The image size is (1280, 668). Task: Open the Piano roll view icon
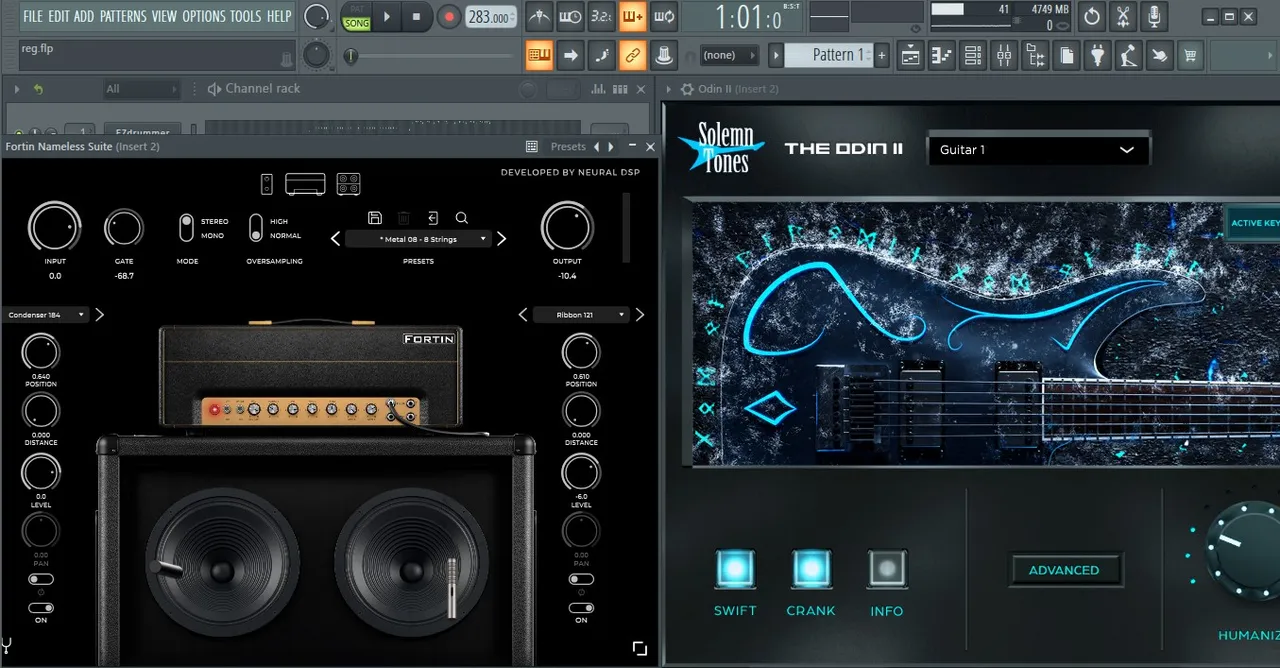942,55
